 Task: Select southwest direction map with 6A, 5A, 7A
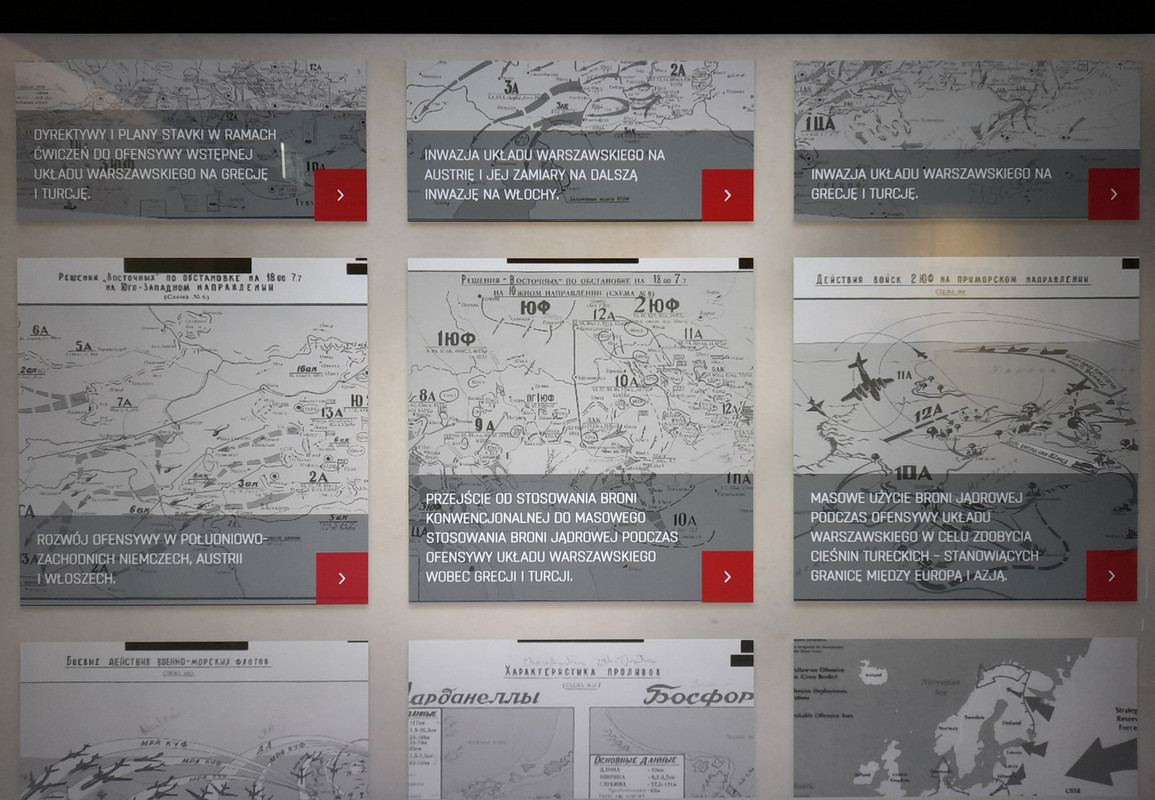coord(193,387)
